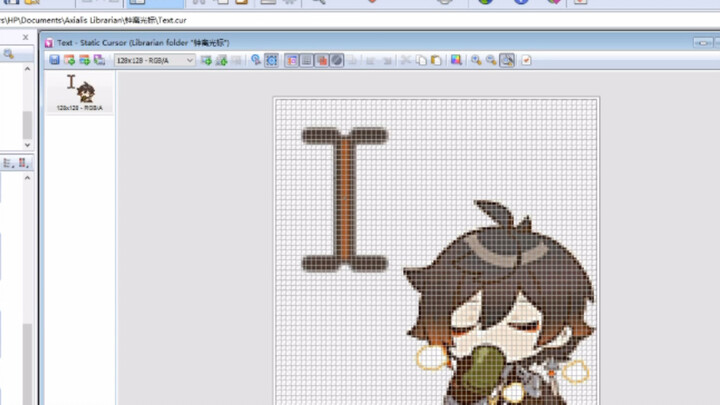This screenshot has height=405, width=720.
Task: Open the color adjustment icon with rainbow square
Action: 456,60
